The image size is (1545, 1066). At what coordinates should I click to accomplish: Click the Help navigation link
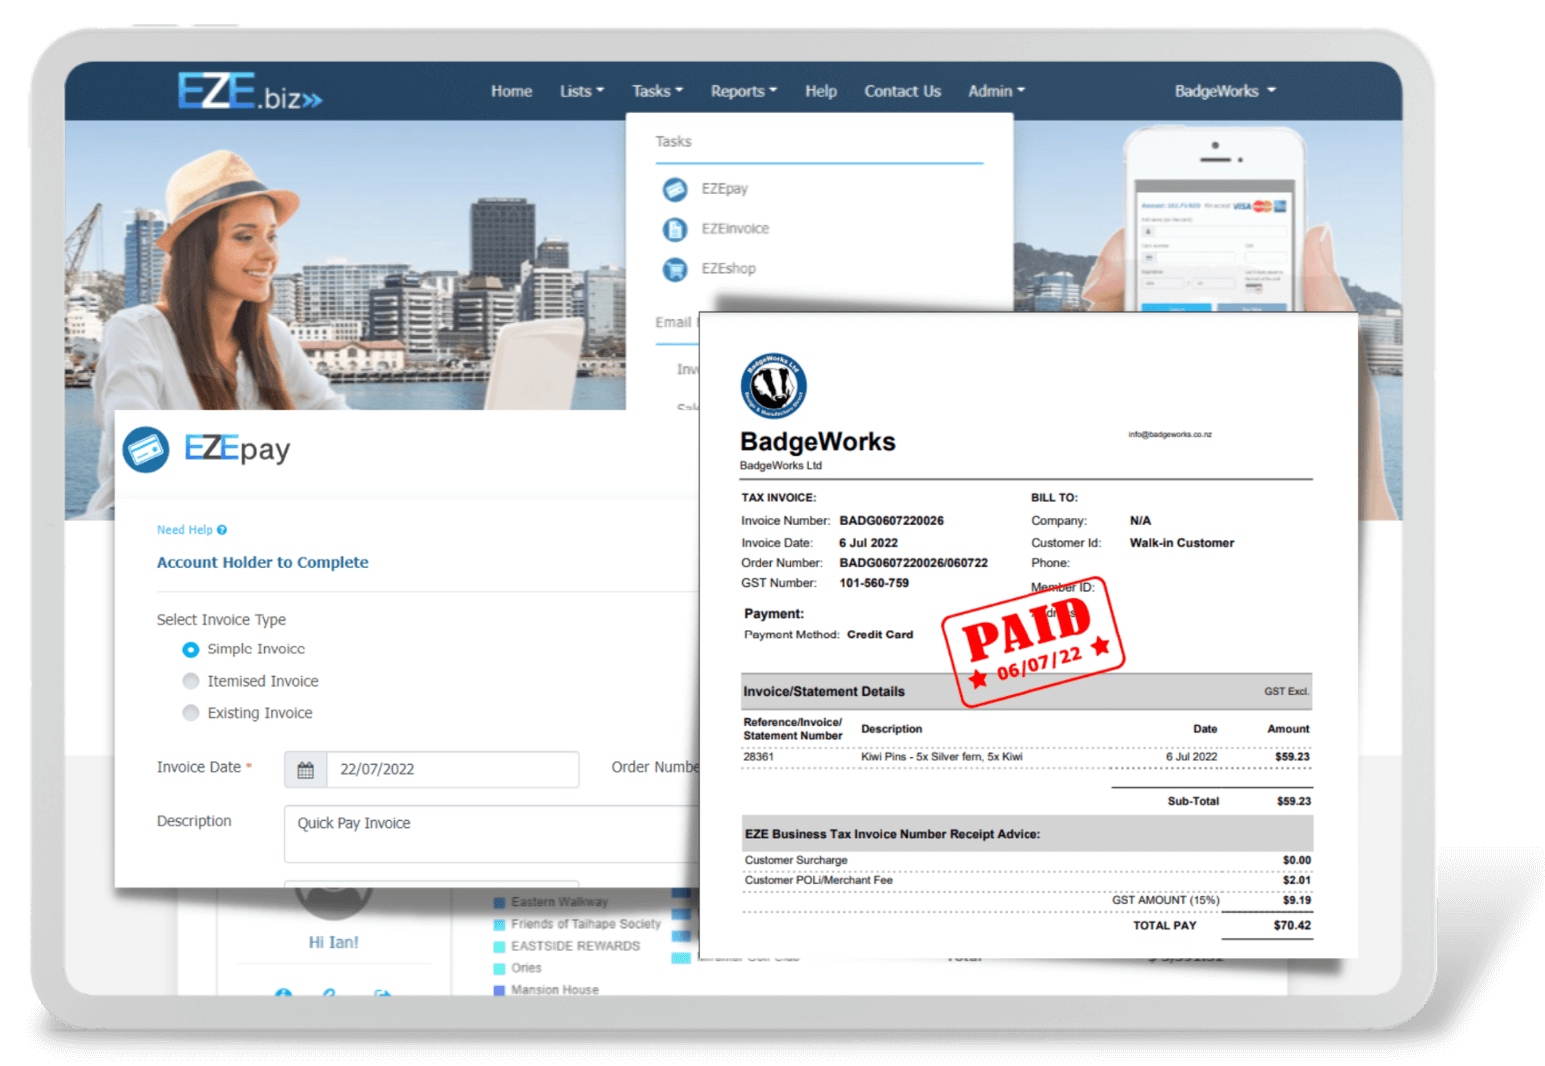(820, 91)
